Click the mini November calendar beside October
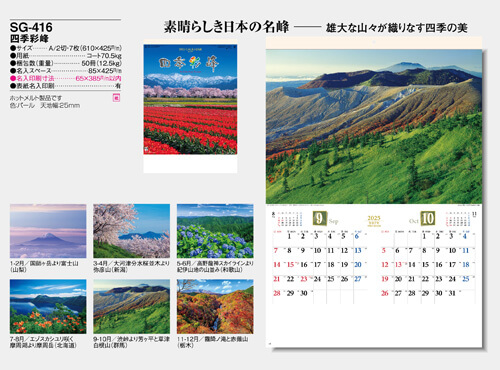This screenshot has height=370, width=500. [461, 219]
